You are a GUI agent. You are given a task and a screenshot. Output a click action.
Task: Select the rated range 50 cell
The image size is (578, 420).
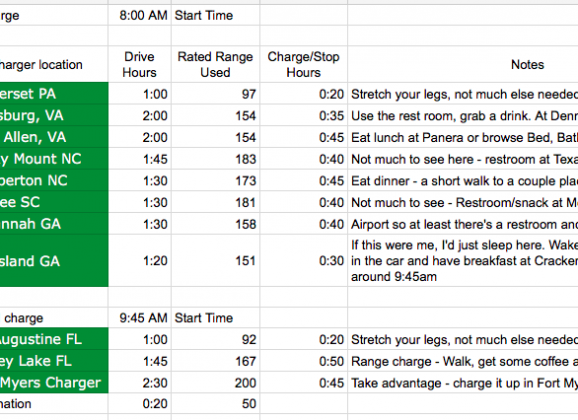215,403
